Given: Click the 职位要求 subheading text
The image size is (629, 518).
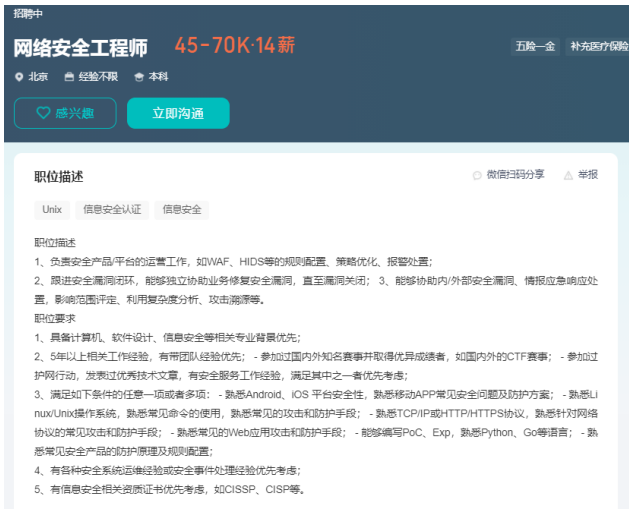Looking at the screenshot, I should coord(55,319).
